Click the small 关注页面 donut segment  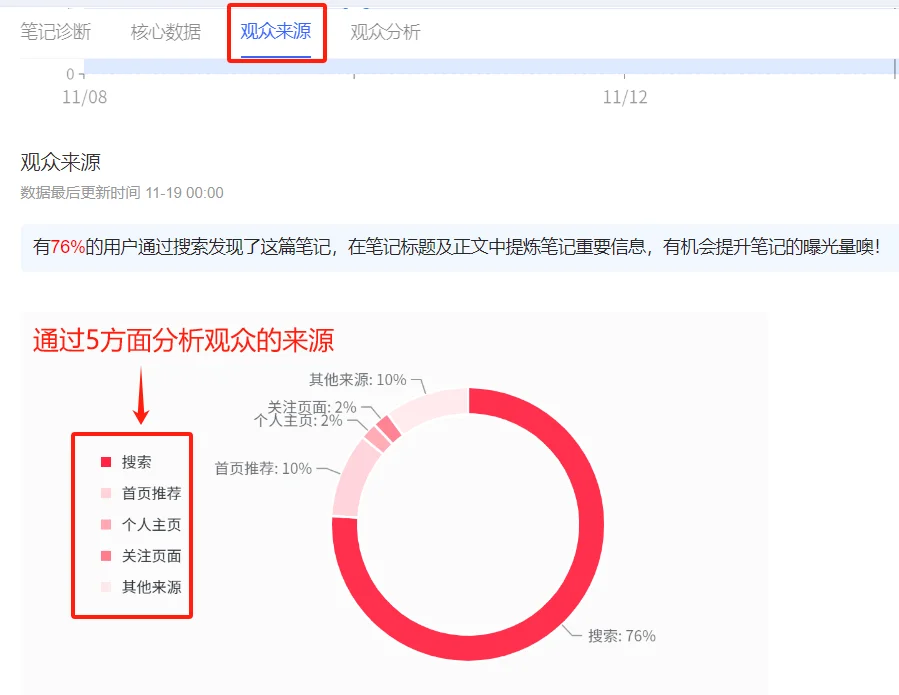click(388, 428)
